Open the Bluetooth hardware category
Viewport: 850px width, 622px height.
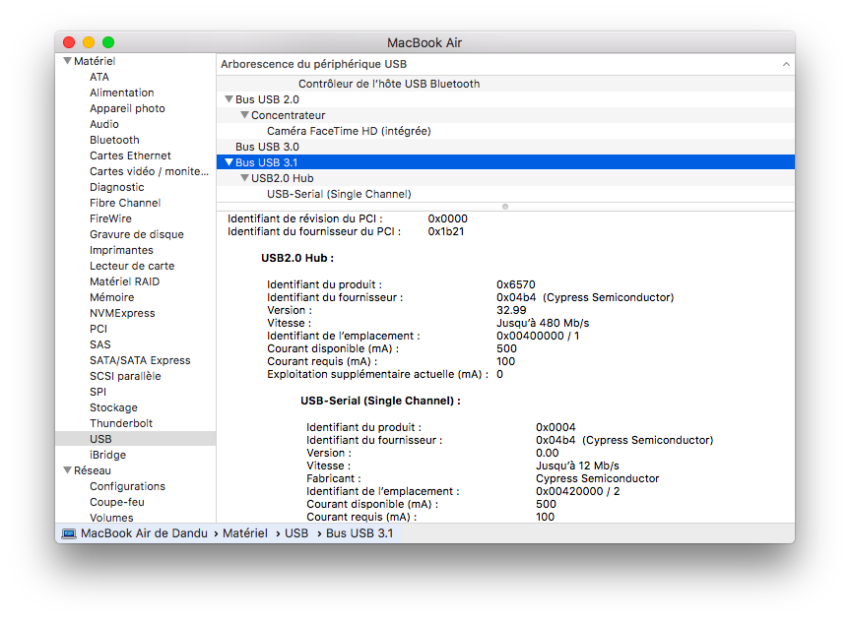coord(114,140)
